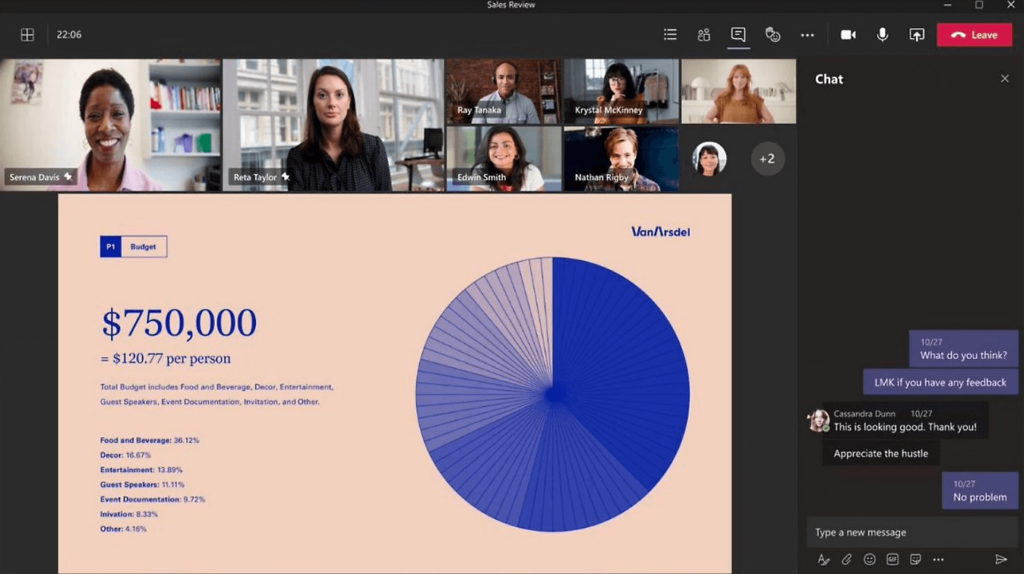This screenshot has height=574, width=1024.
Task: Click 'Entertainment: 13.89%' line
Action: [x=141, y=470]
